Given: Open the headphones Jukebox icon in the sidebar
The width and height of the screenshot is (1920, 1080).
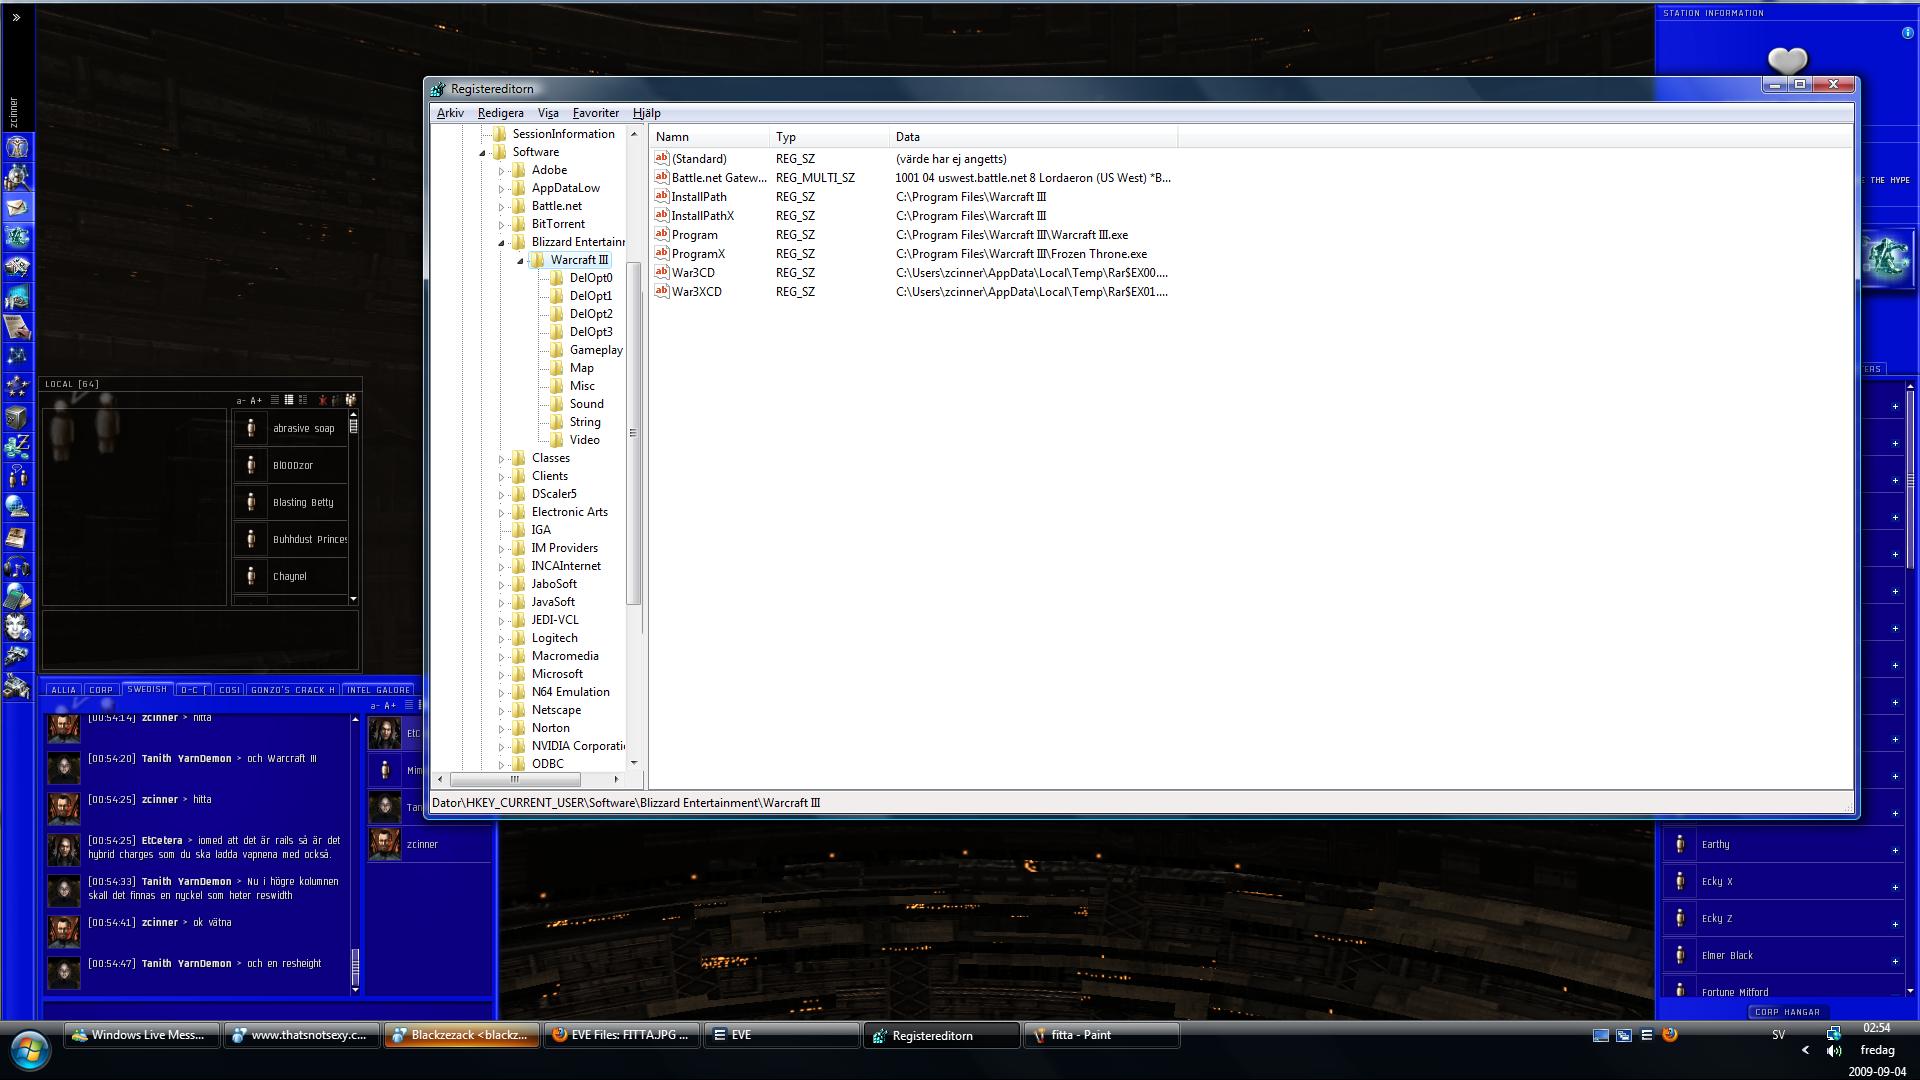Looking at the screenshot, I should pos(17,568).
